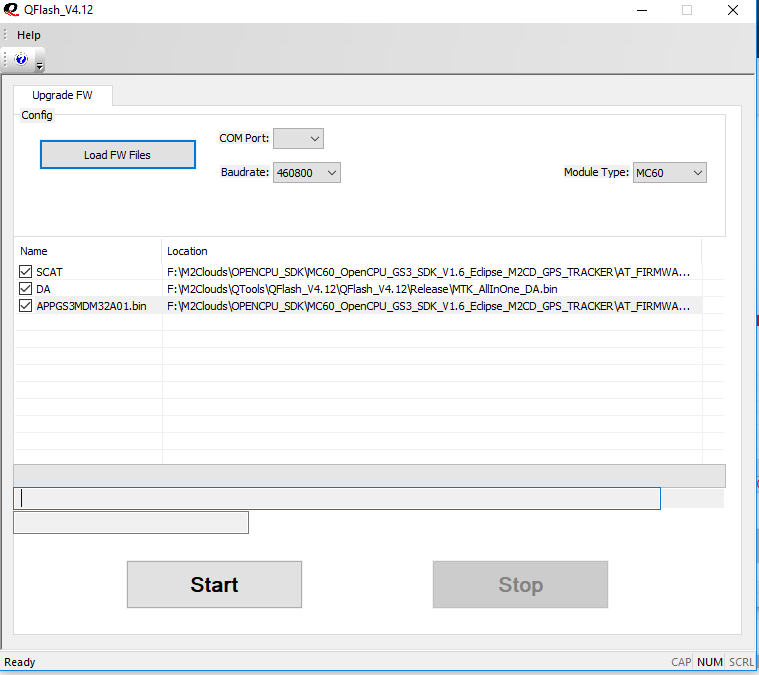Maximize the QFlash window
The width and height of the screenshot is (759, 675).
[x=687, y=10]
